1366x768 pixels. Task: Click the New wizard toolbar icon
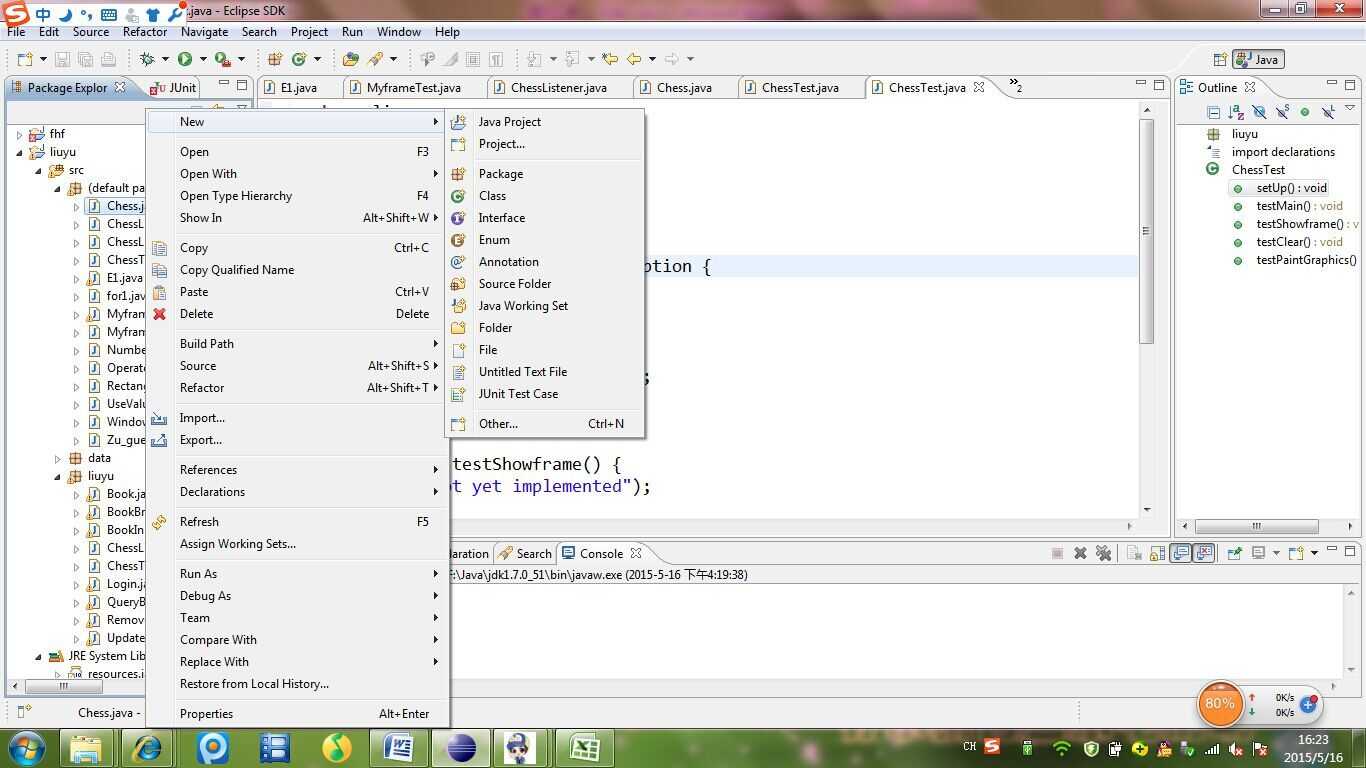(25, 59)
